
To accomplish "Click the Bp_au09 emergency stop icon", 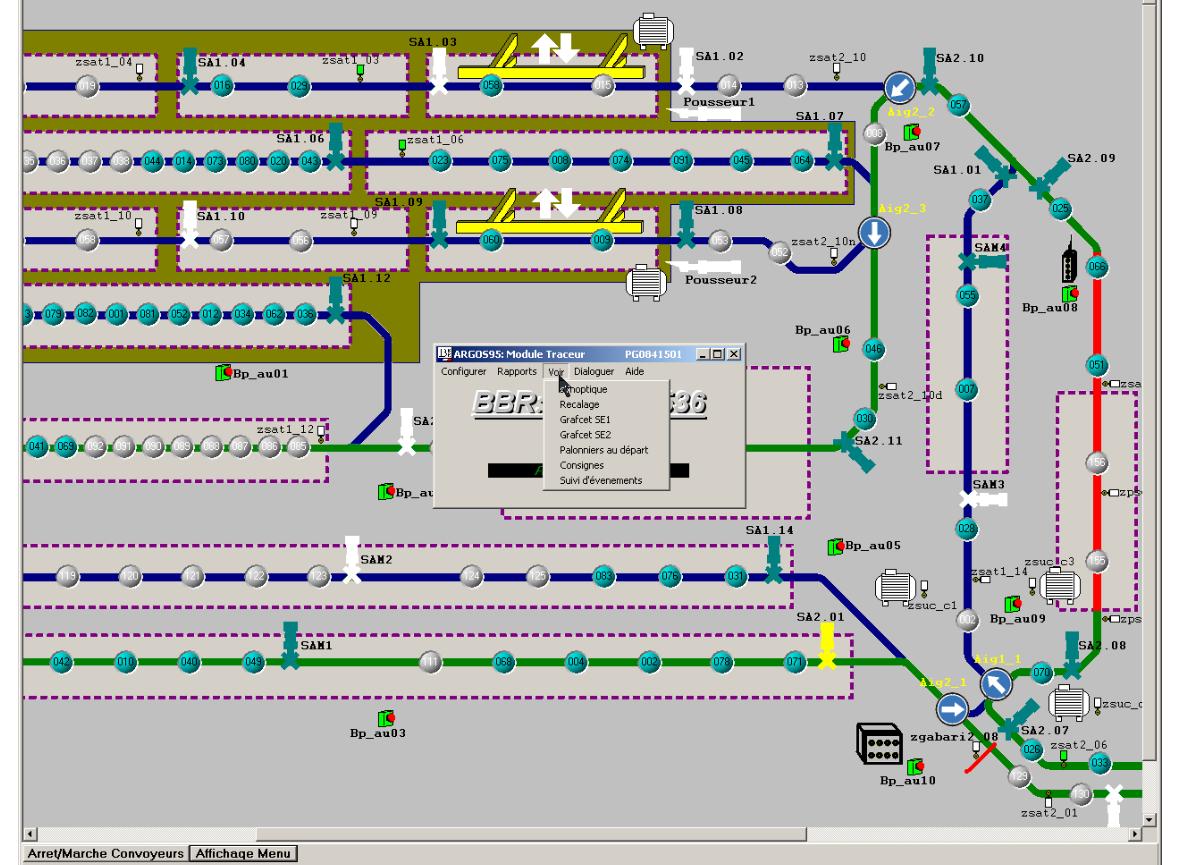I will (x=1013, y=603).
